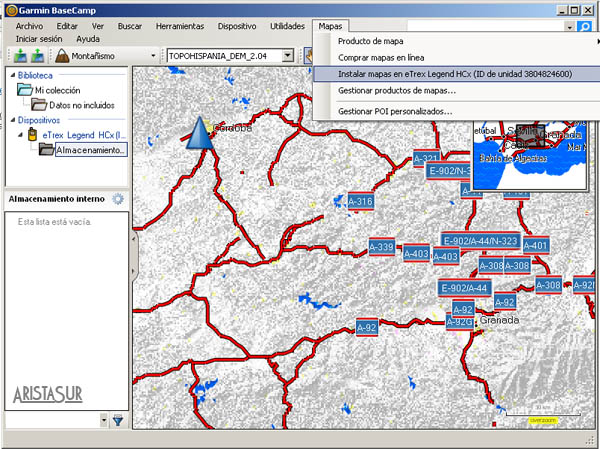
Task: Choose Gestionar productos de mapas
Action: tap(456, 91)
